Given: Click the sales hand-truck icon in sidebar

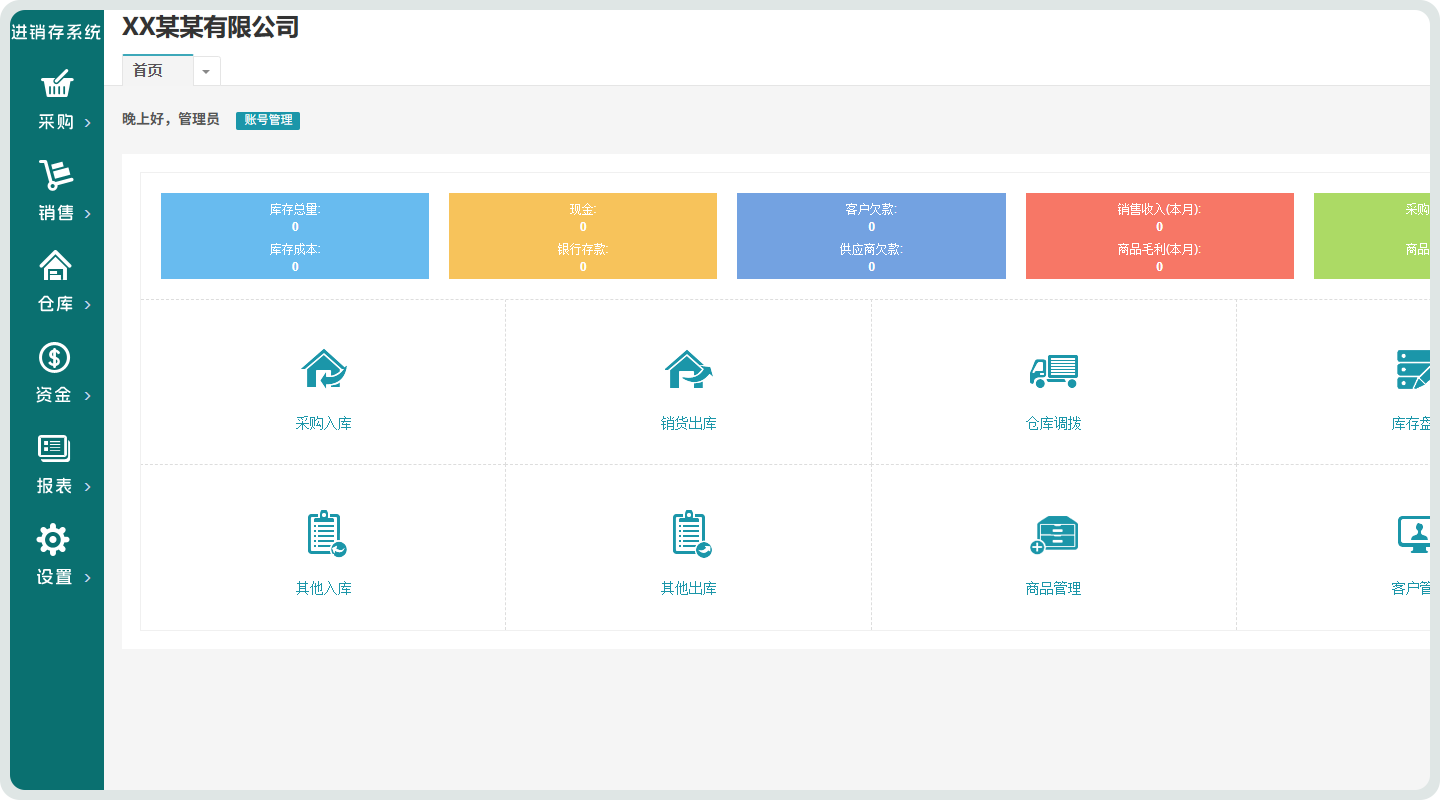Looking at the screenshot, I should tap(56, 175).
